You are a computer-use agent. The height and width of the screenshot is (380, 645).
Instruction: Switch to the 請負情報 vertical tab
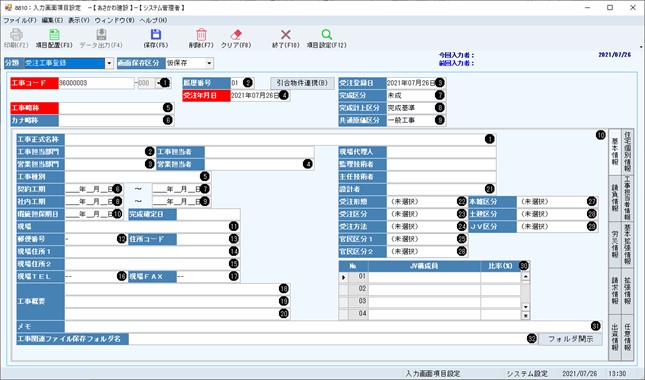pyautogui.click(x=615, y=198)
